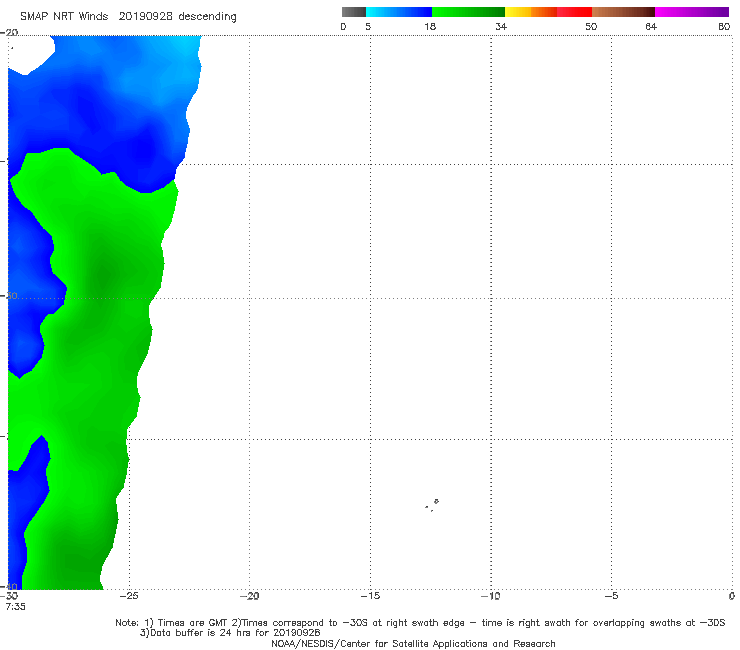
Task: Click the magenta-purple 64-80 color bar segment
Action: 692,12
